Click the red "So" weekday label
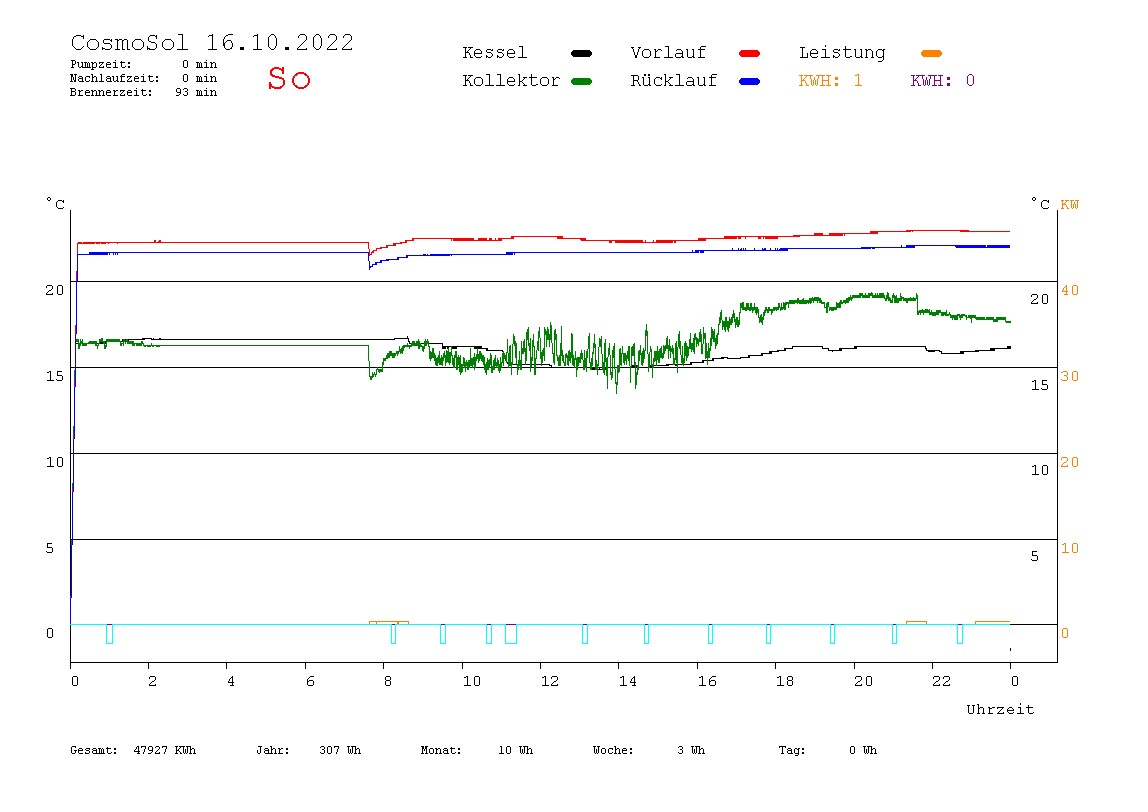The height and width of the screenshot is (812, 1148). pos(289,78)
